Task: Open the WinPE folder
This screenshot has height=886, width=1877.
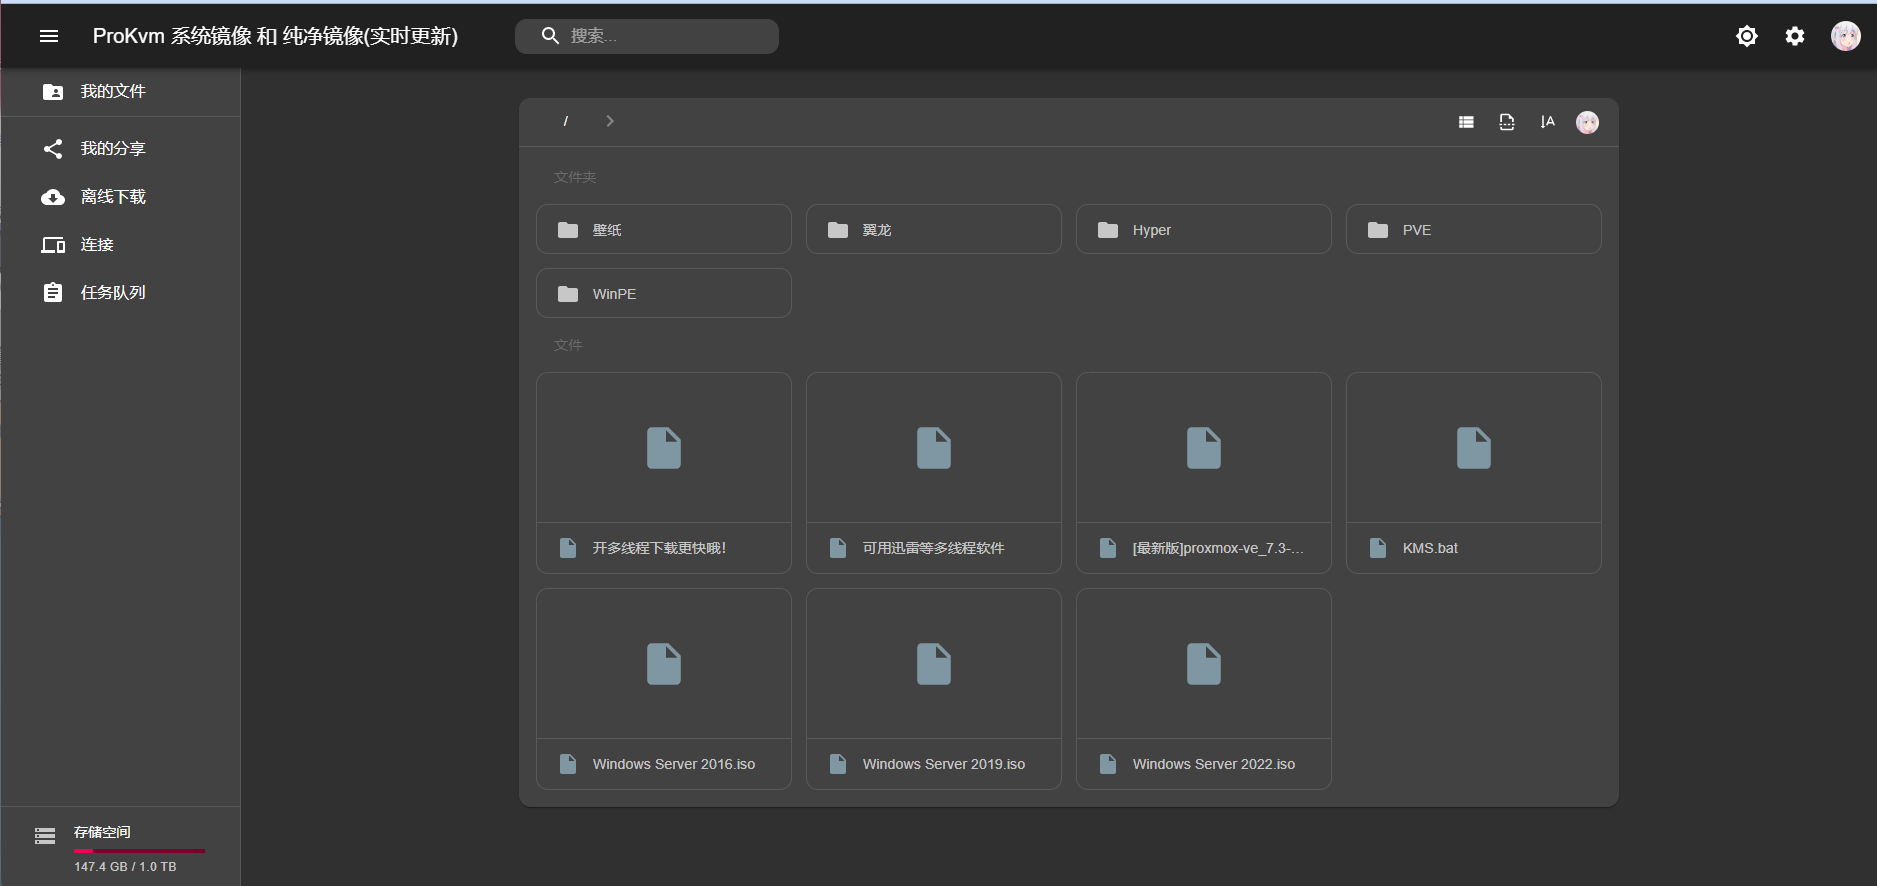Action: click(664, 294)
